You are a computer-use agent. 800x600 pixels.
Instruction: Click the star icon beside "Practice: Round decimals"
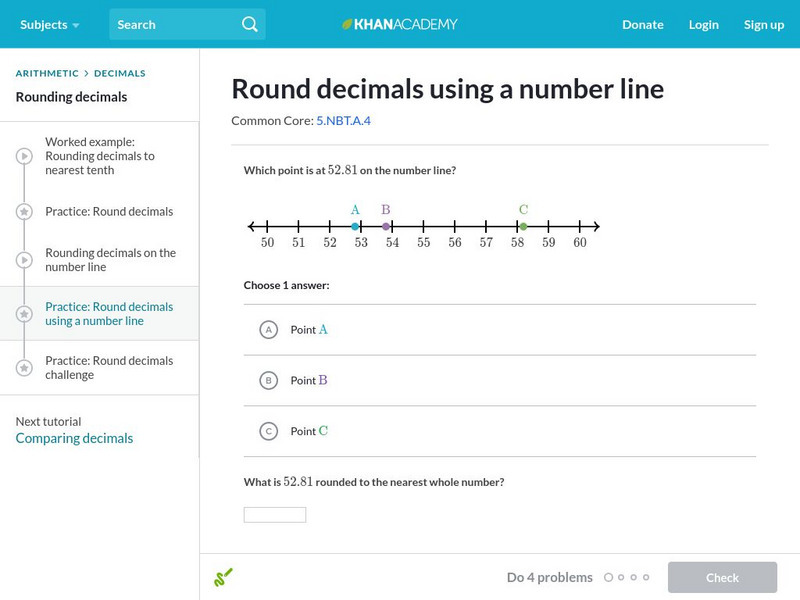22,211
